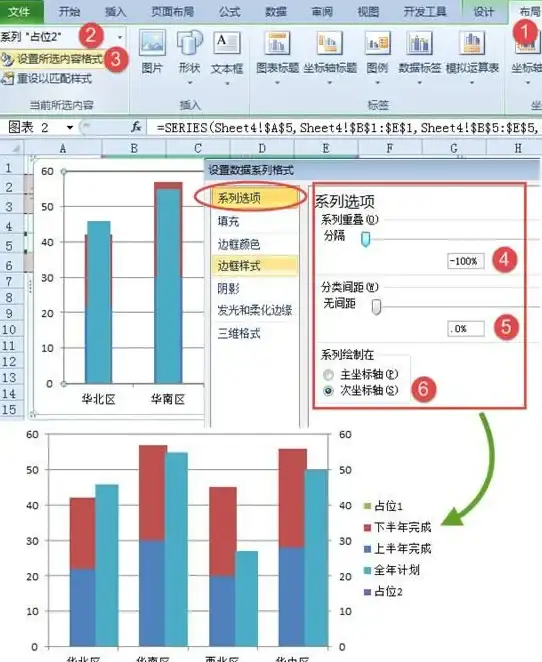Select the 主坐标轴 radio button
542x662 pixels.
click(x=328, y=374)
